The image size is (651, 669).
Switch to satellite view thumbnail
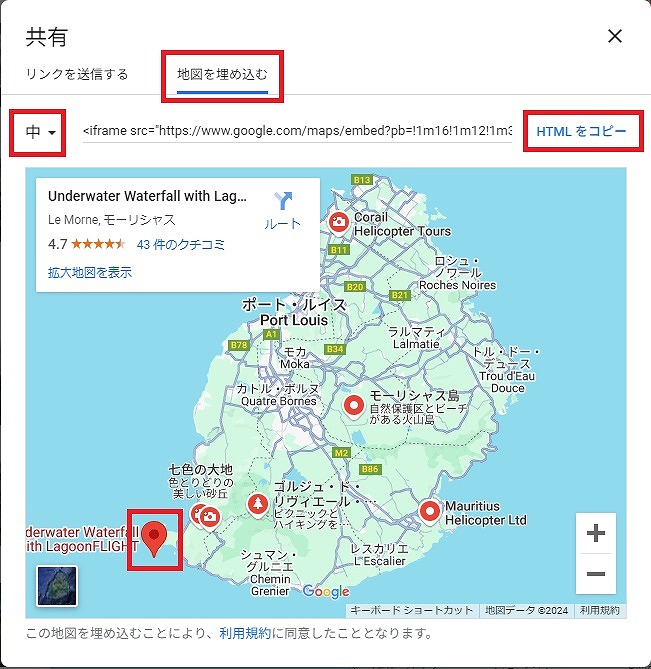pyautogui.click(x=57, y=586)
